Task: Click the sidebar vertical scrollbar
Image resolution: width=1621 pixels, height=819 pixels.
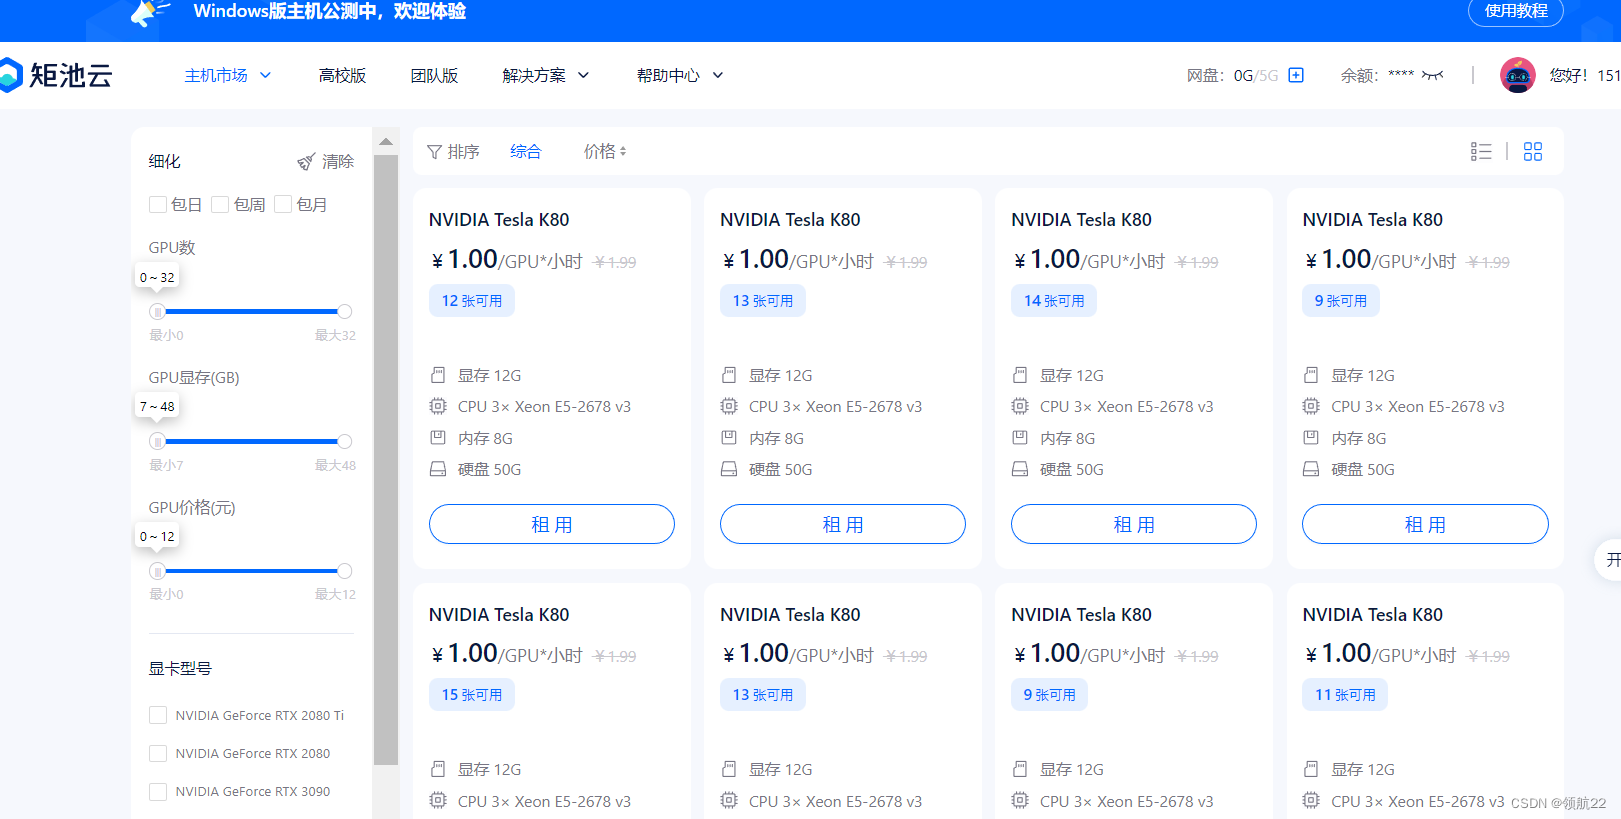Action: click(386, 460)
